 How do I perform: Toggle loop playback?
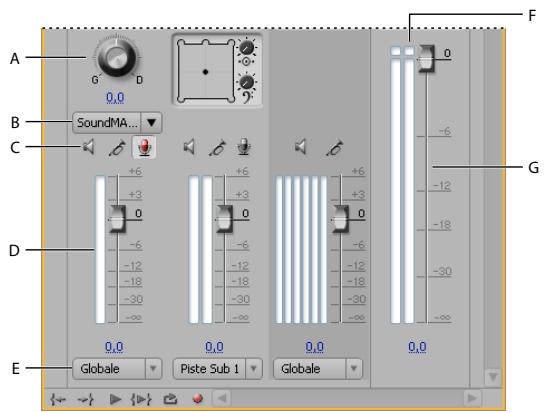pyautogui.click(x=170, y=399)
